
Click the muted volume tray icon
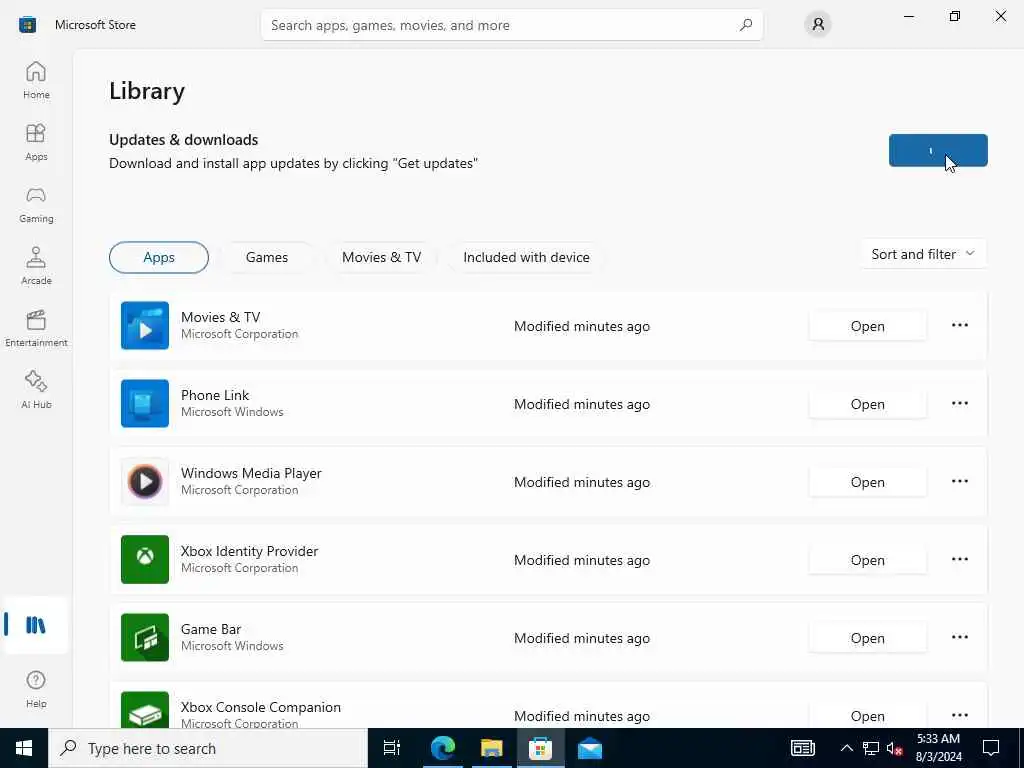[x=894, y=748]
